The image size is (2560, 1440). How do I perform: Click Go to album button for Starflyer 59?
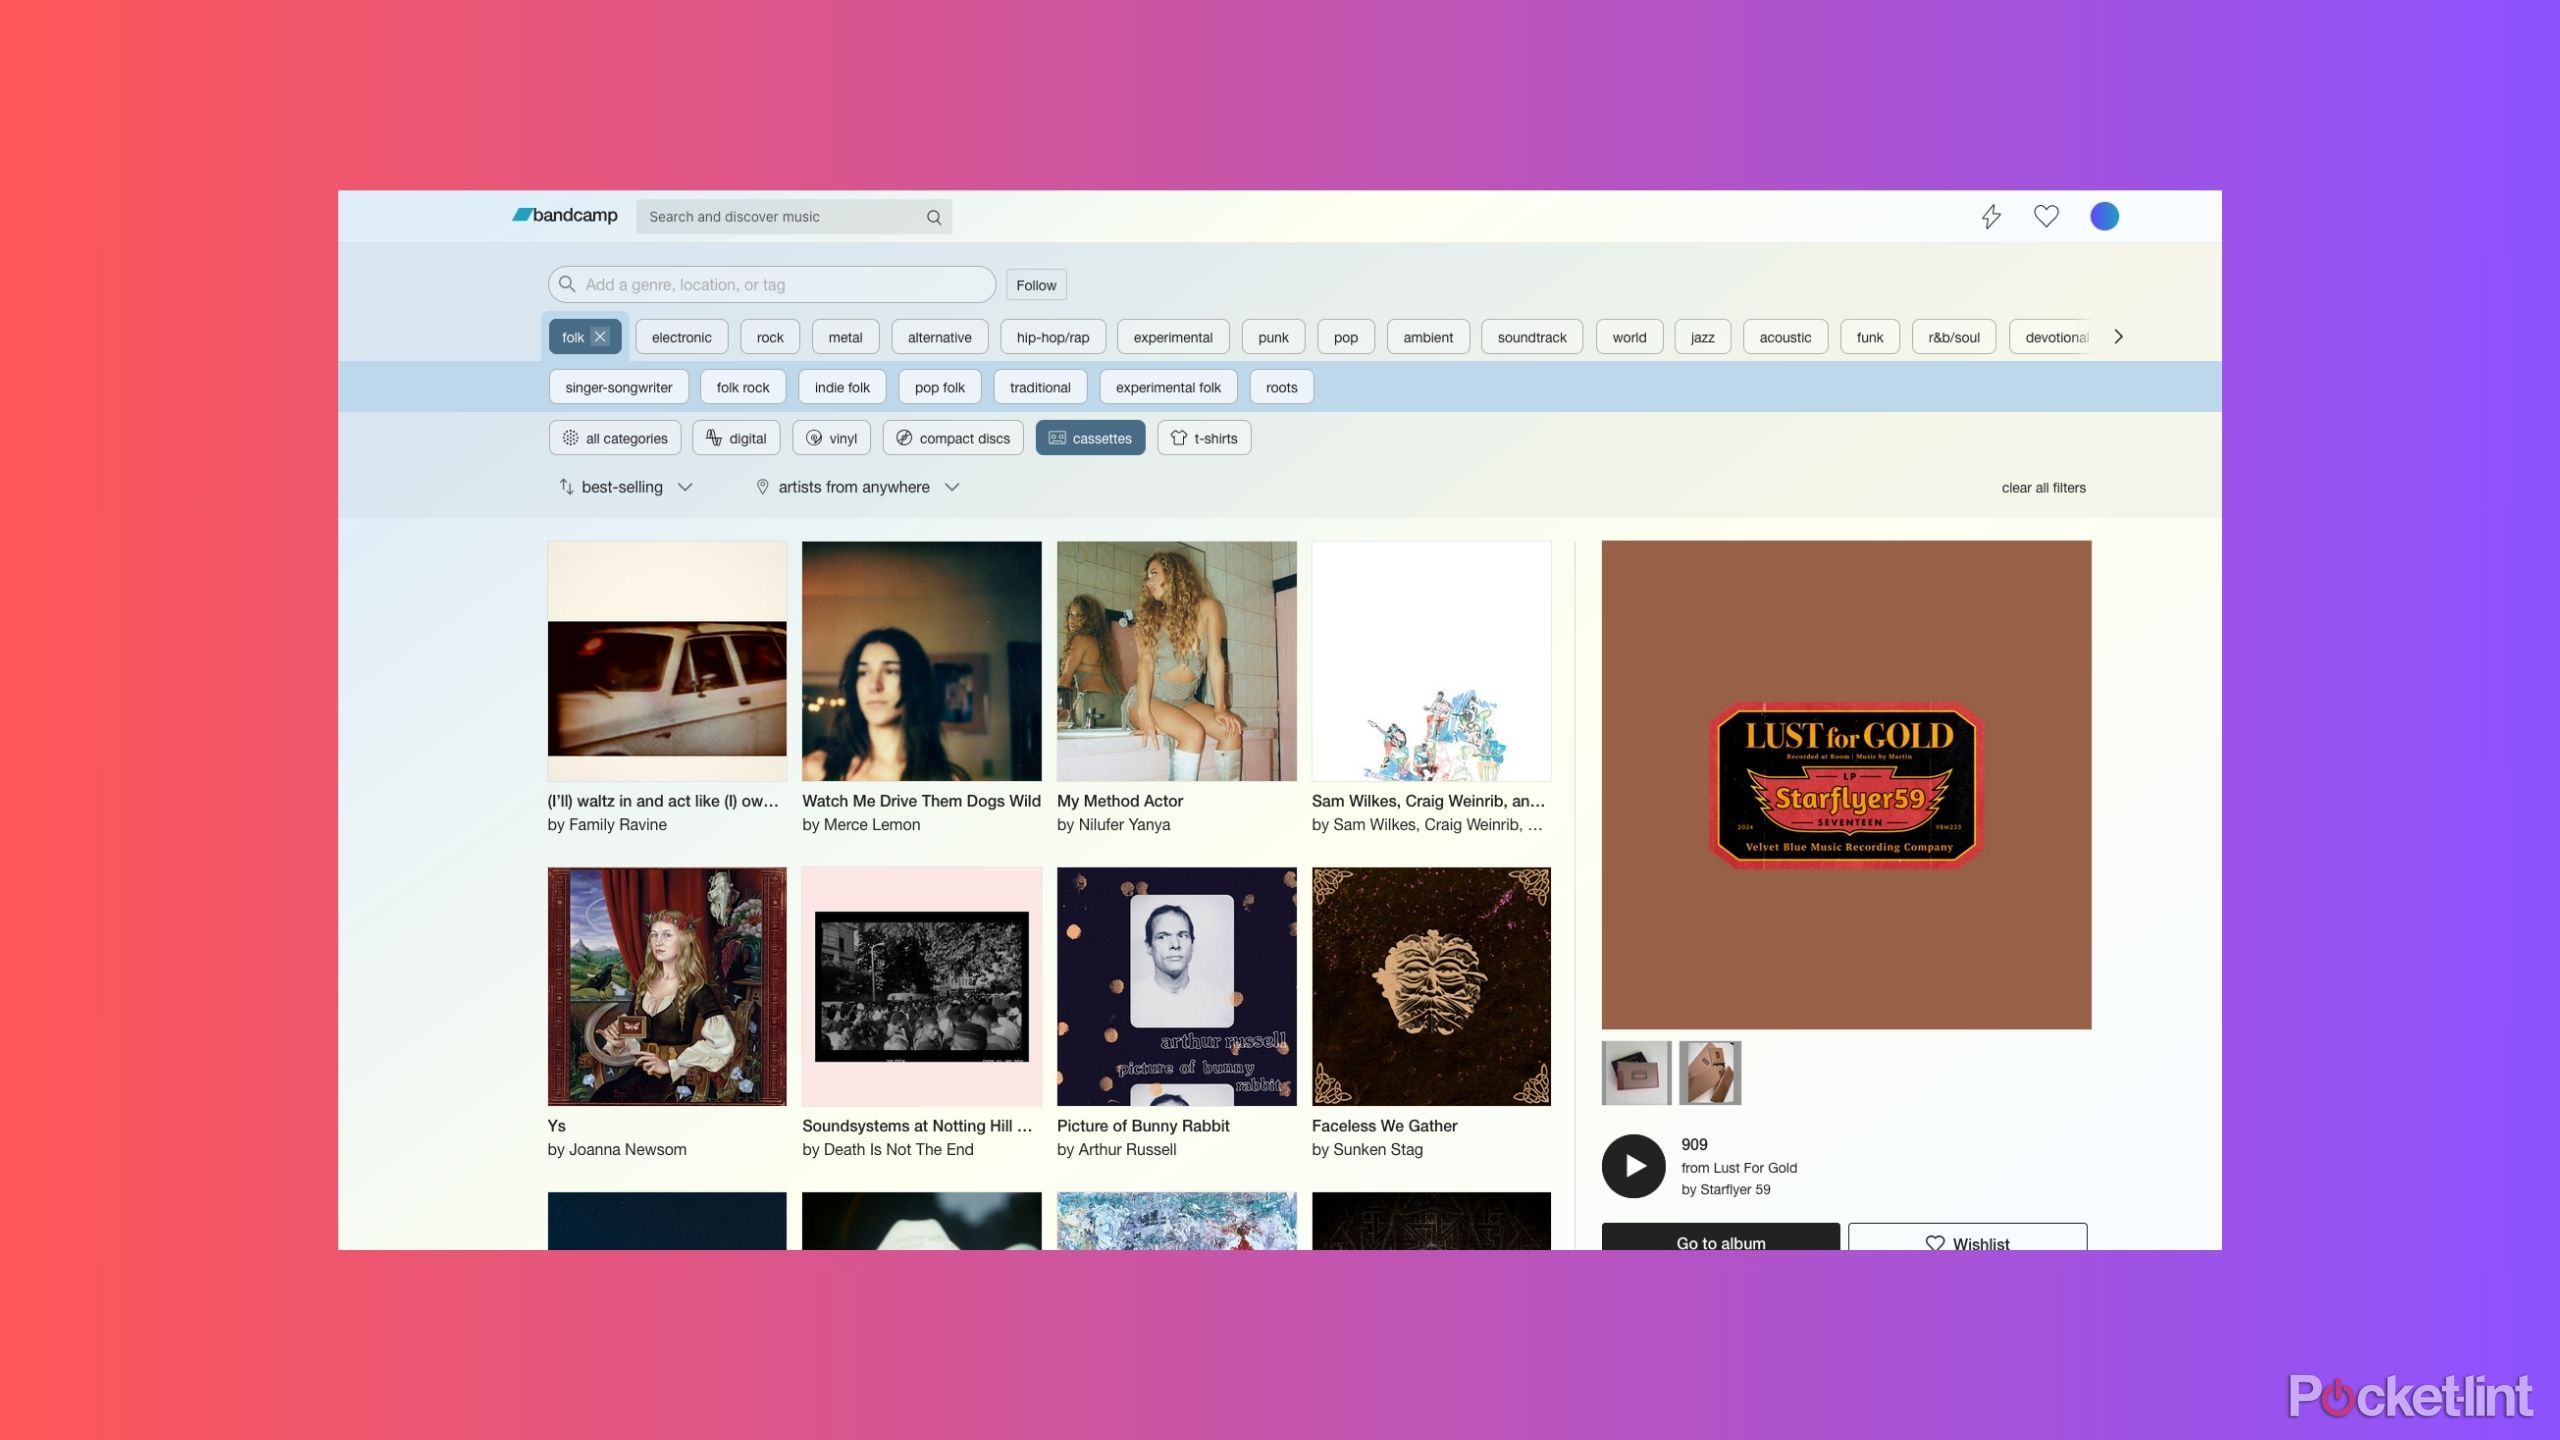click(1720, 1241)
